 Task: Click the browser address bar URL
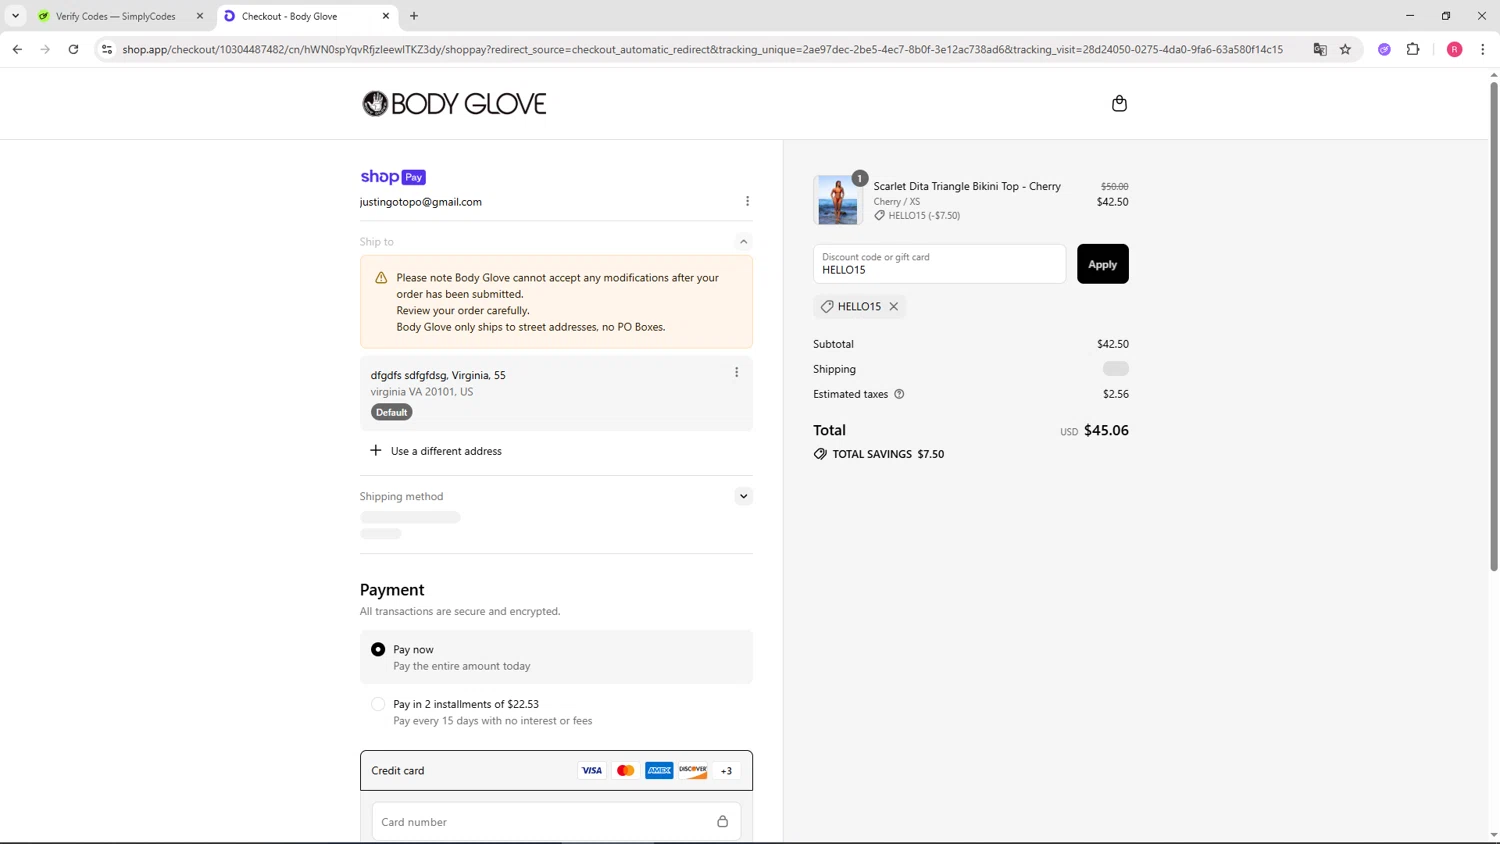(x=702, y=49)
